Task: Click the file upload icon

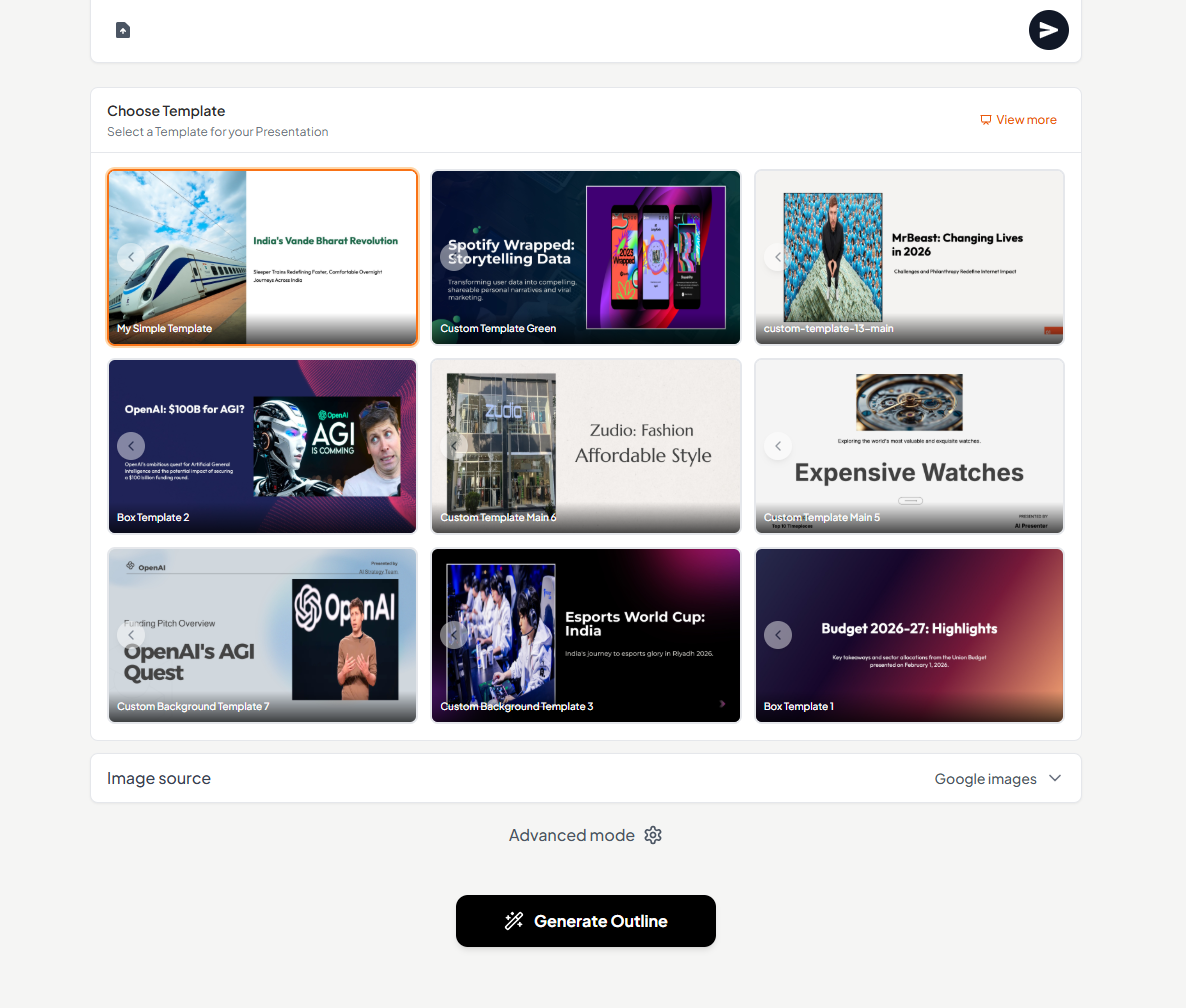Action: 123,30
